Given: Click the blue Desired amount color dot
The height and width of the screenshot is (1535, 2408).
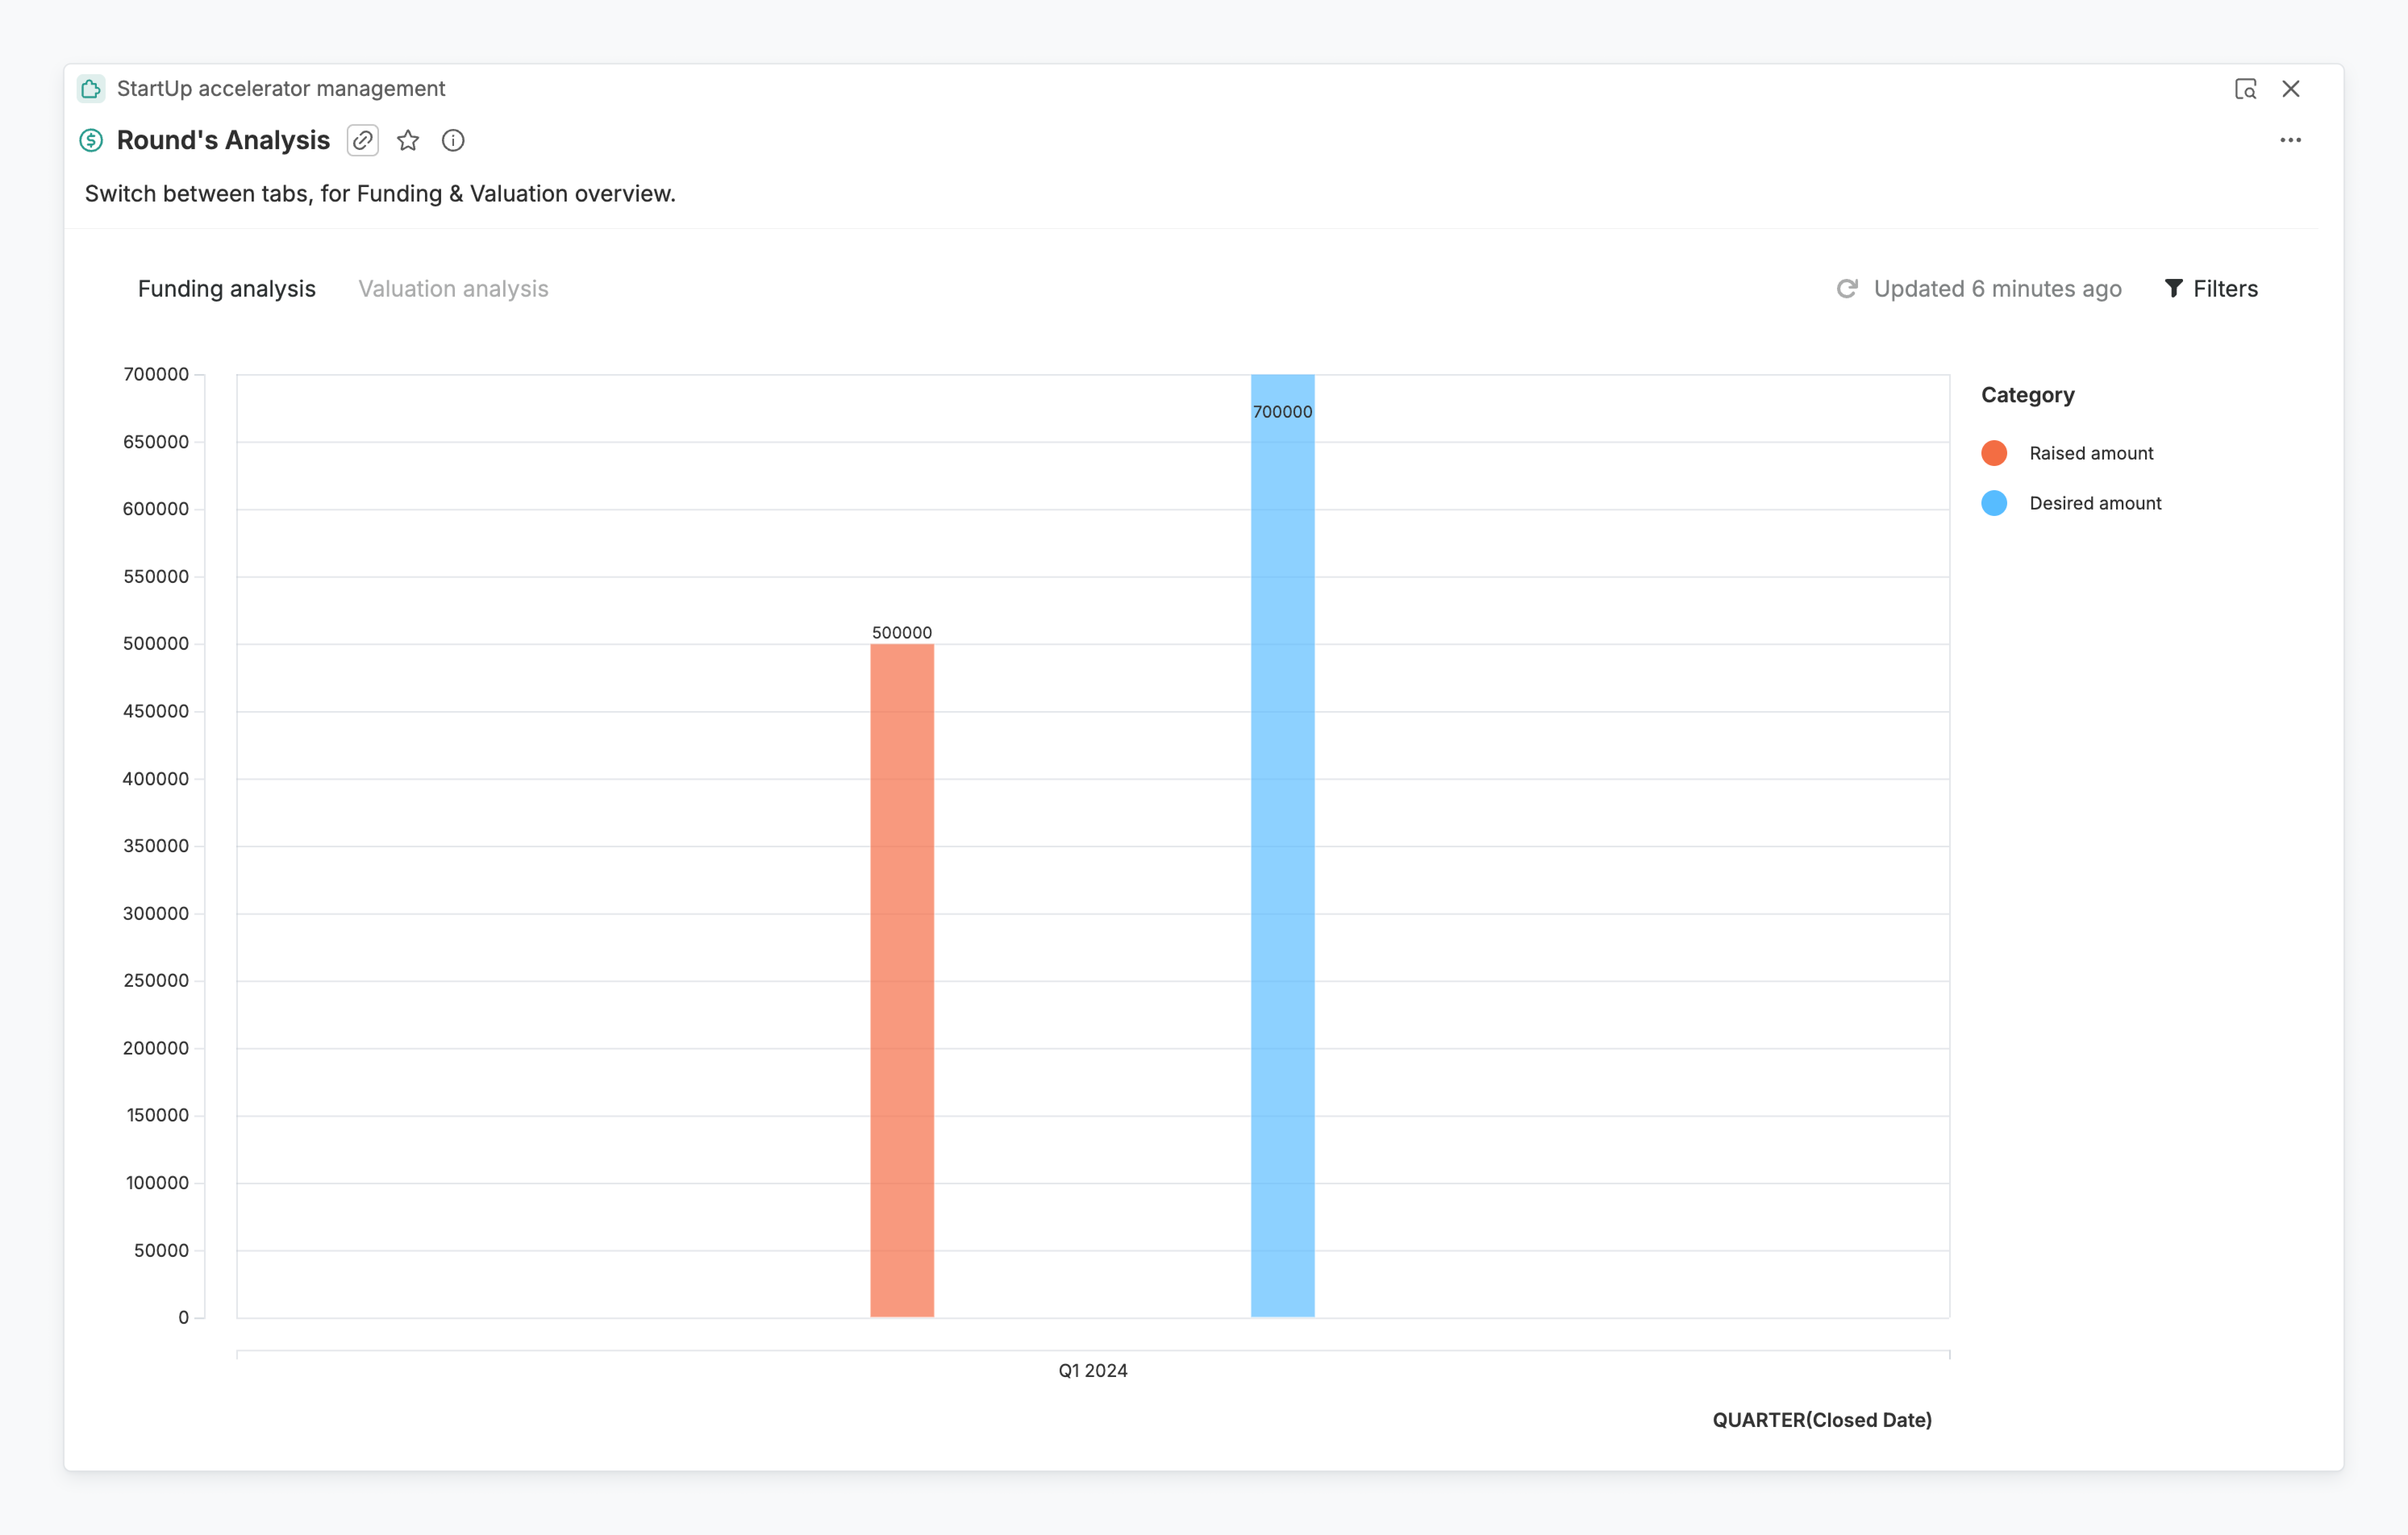Looking at the screenshot, I should (1994, 503).
